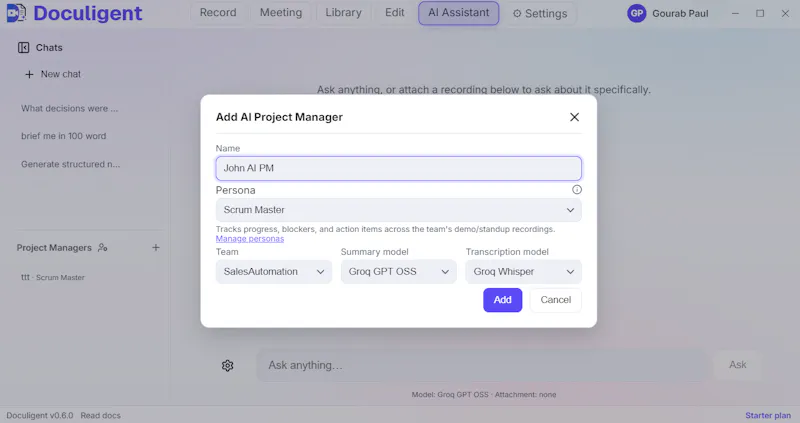Open the Library tab
800x423 pixels.
click(x=343, y=13)
